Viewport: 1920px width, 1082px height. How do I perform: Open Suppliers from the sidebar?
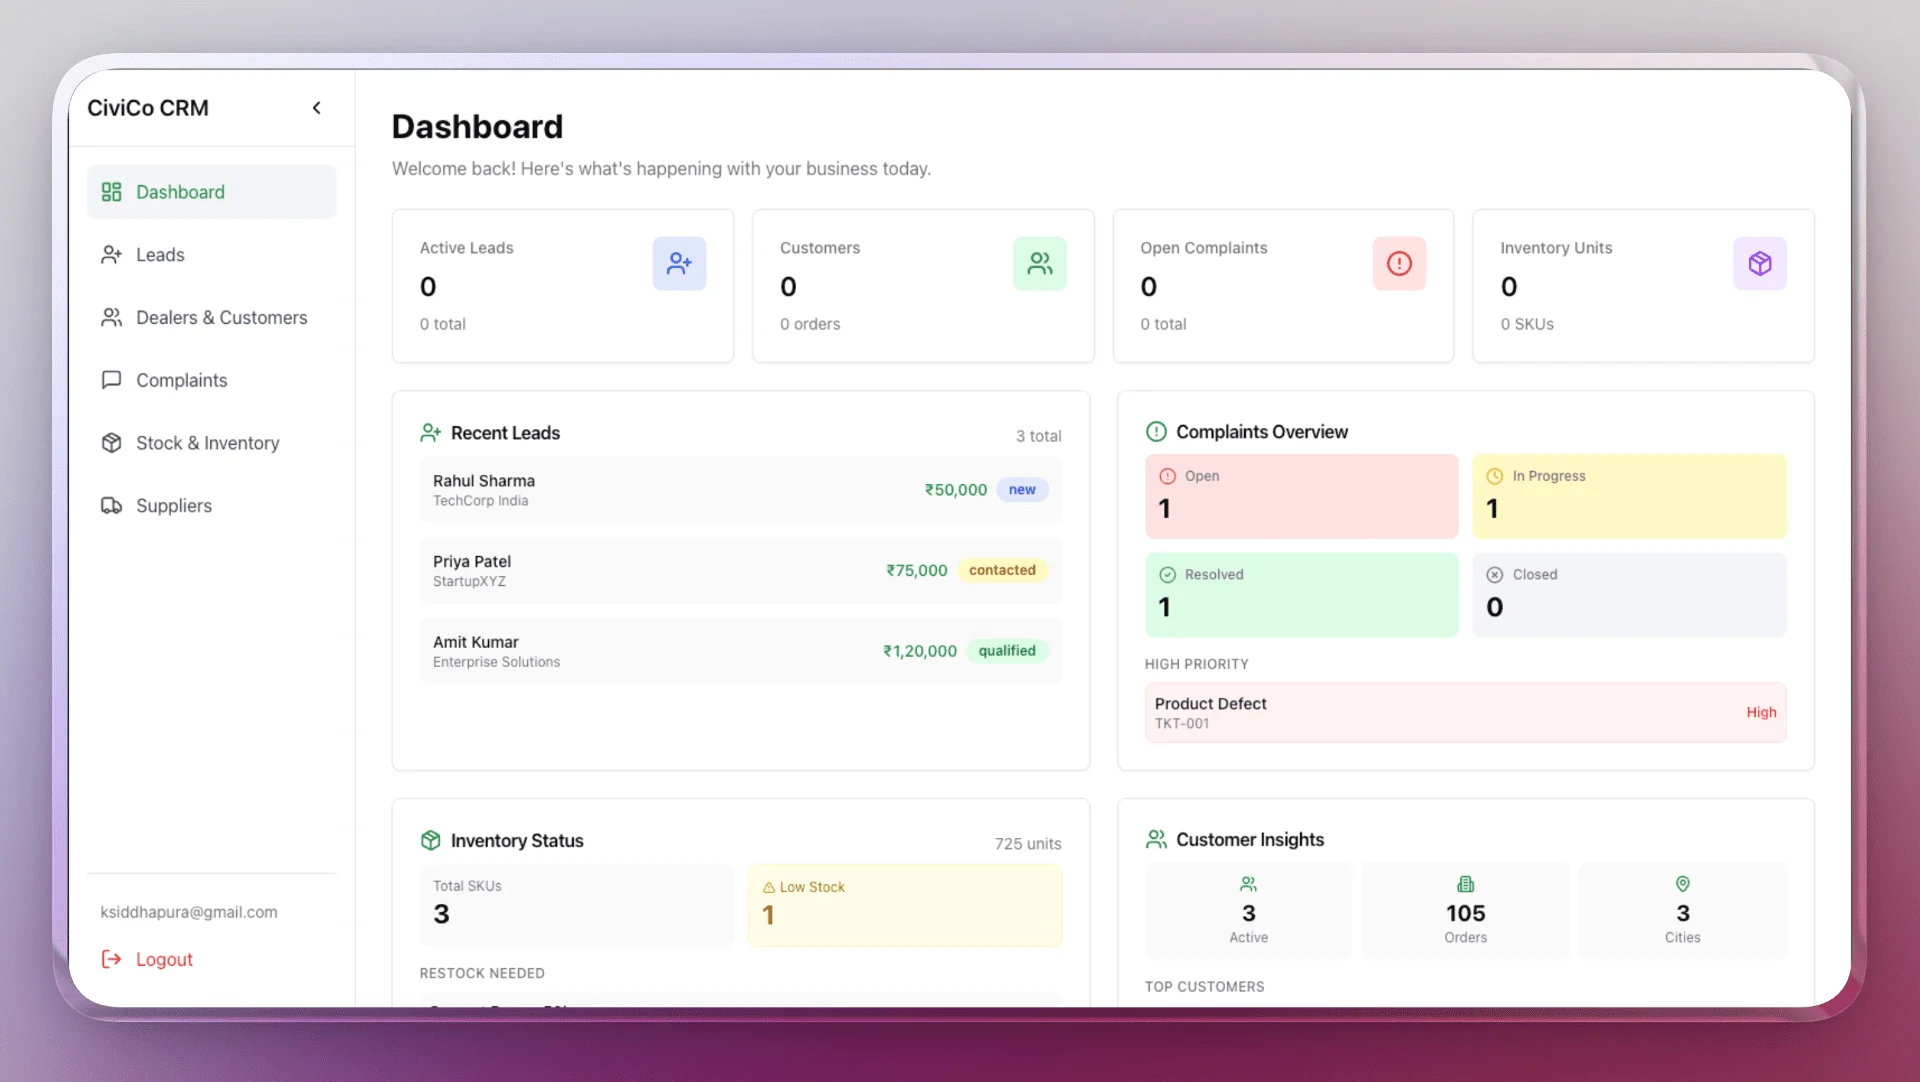pos(173,506)
